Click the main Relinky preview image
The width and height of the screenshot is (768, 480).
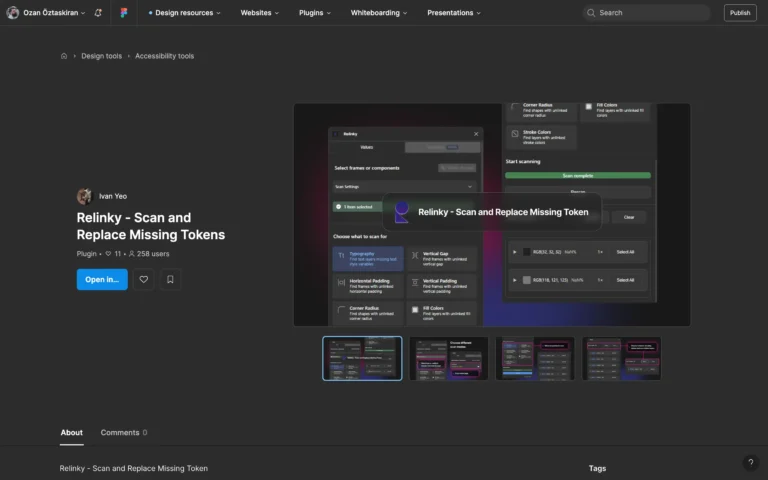coord(492,215)
